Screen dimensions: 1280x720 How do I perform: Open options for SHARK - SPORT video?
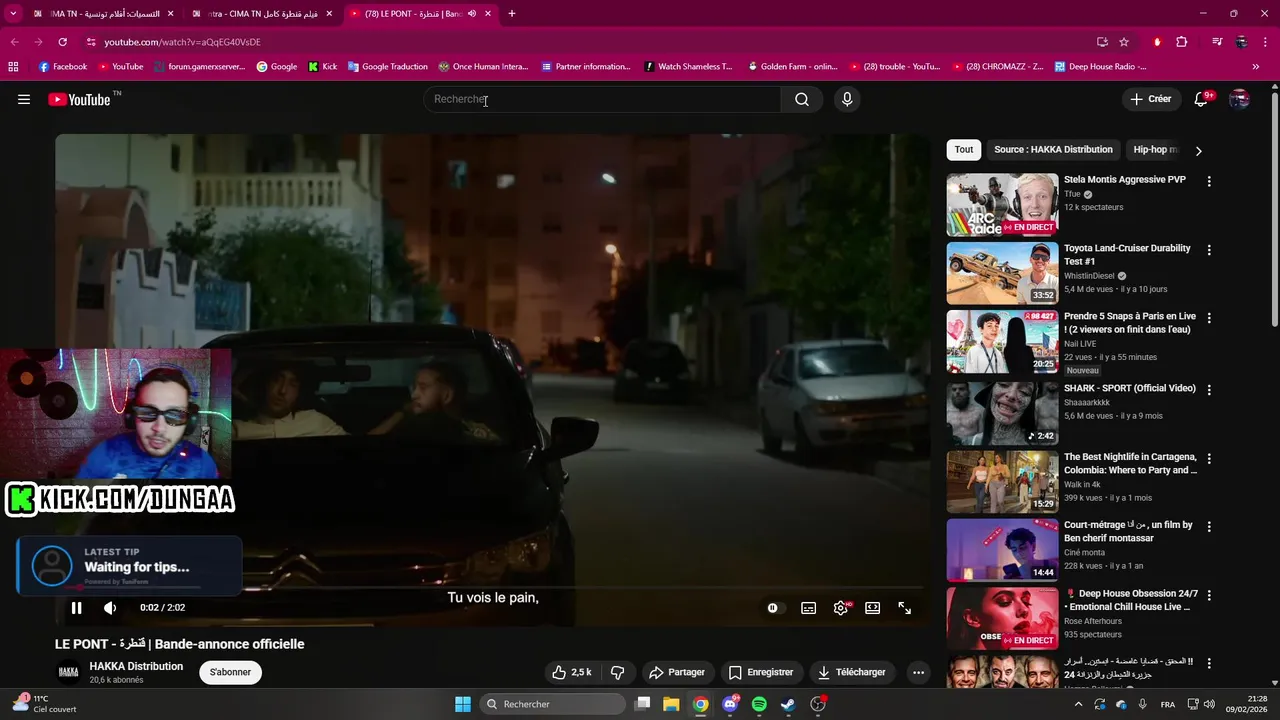[x=1209, y=390]
